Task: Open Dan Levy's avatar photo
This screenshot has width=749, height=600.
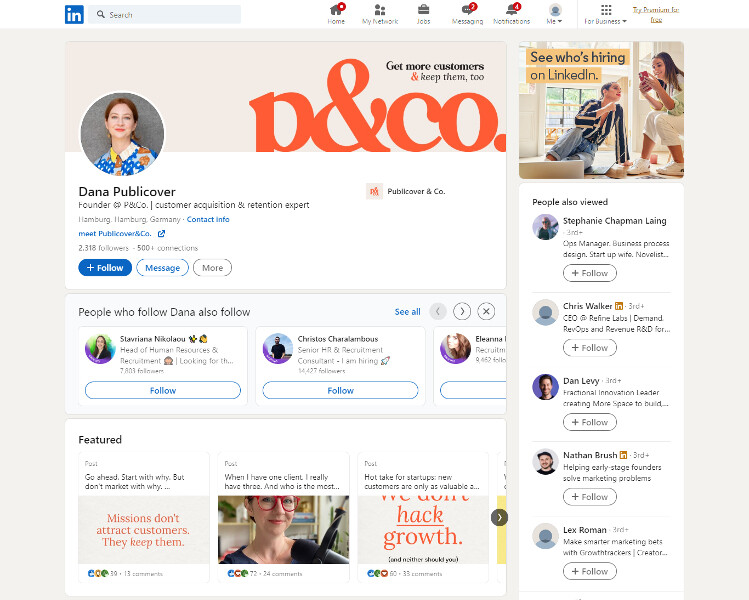Action: click(546, 387)
